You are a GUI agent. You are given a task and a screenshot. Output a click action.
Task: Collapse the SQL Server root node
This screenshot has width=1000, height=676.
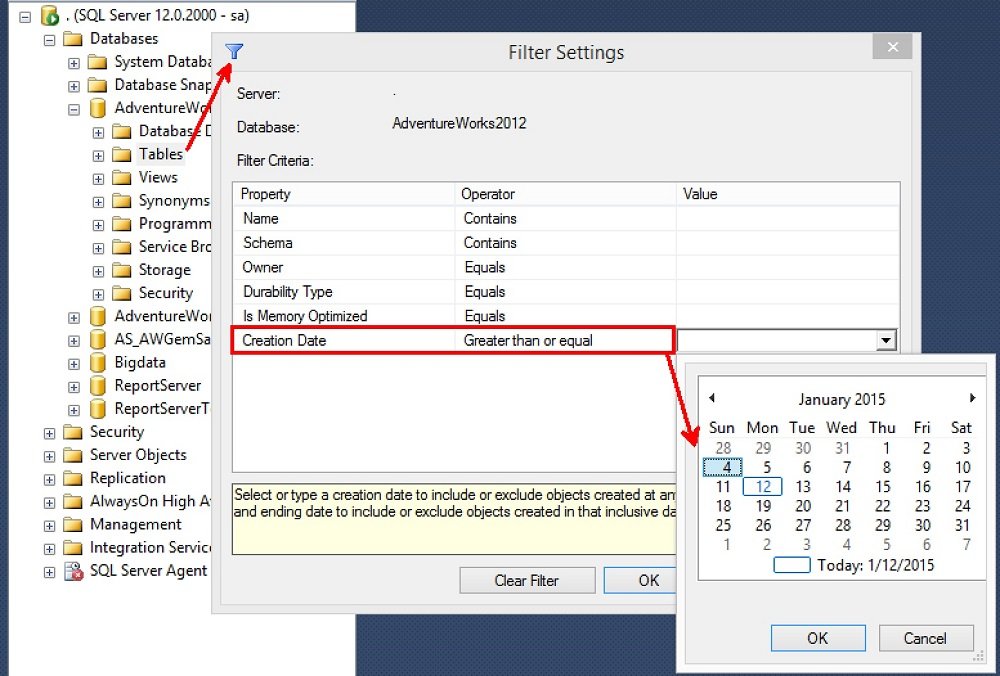point(25,17)
